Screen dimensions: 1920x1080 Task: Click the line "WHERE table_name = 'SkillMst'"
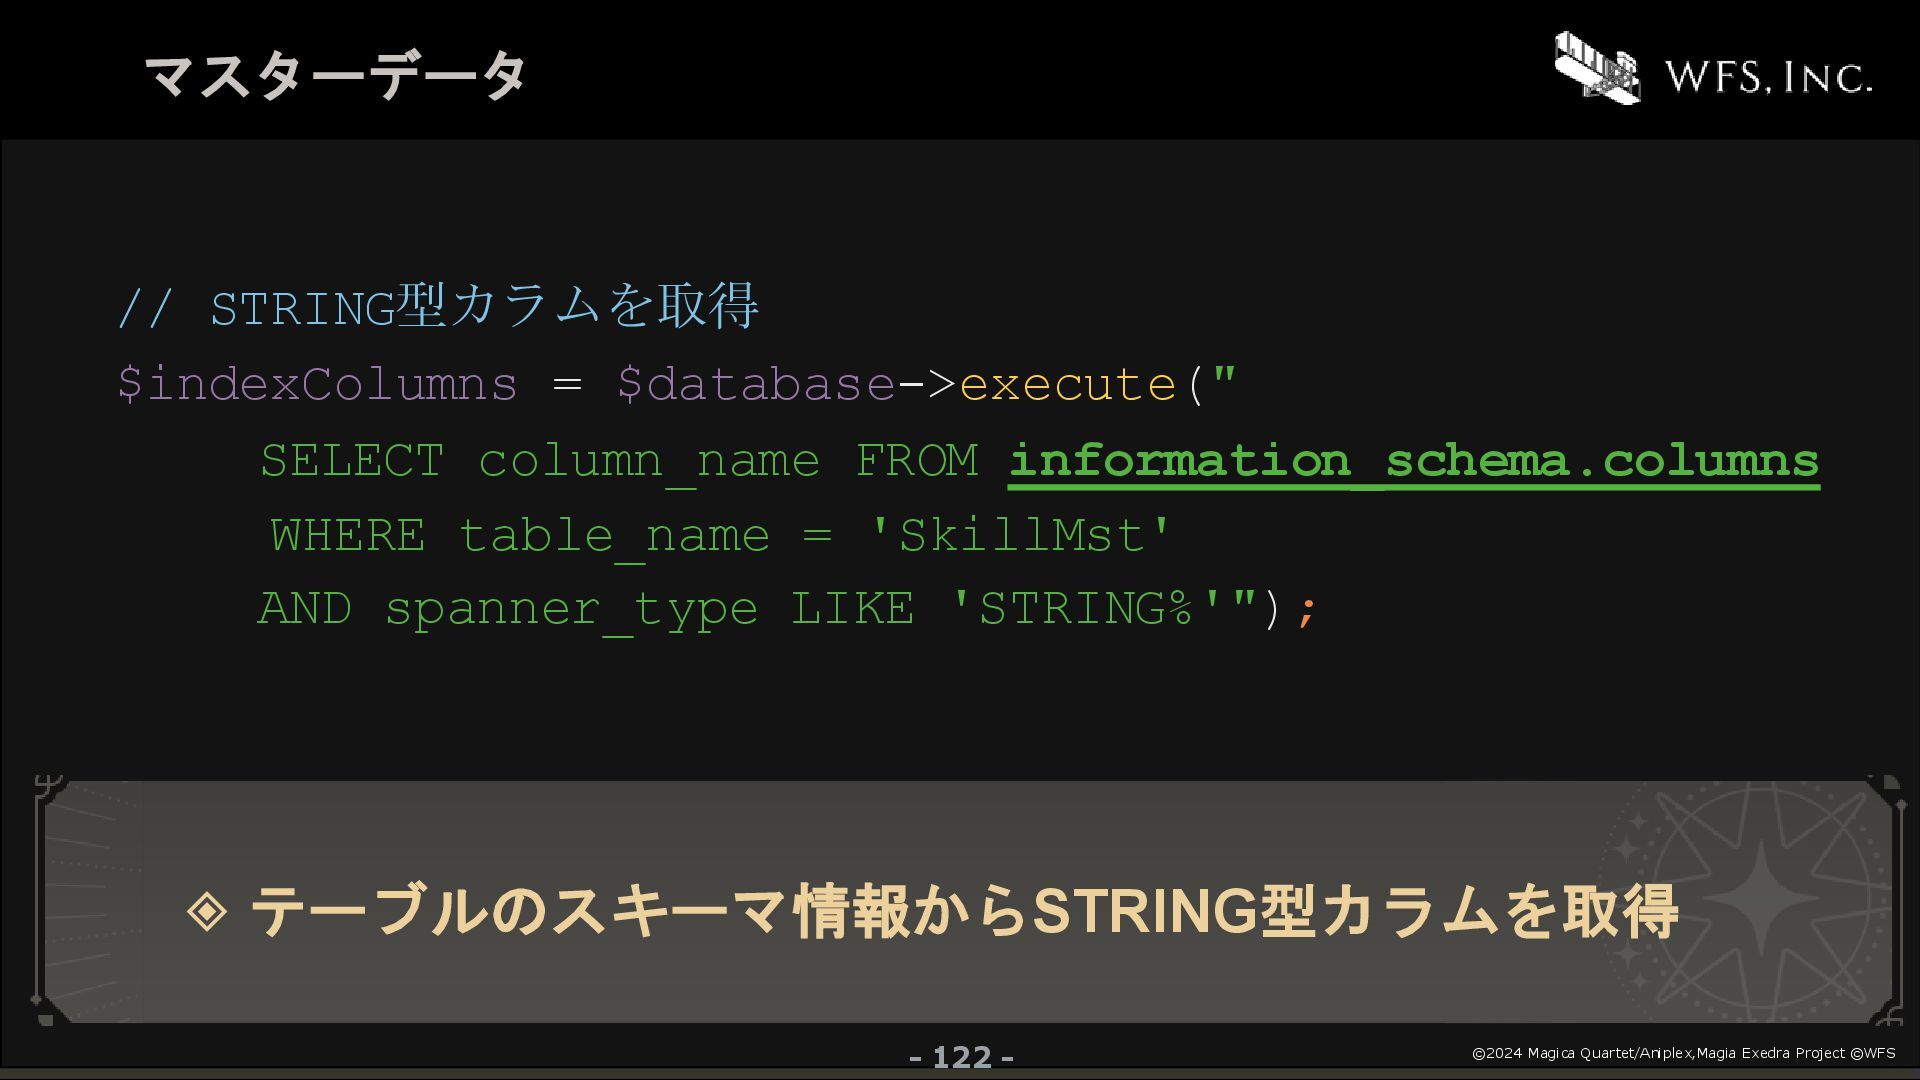point(720,537)
